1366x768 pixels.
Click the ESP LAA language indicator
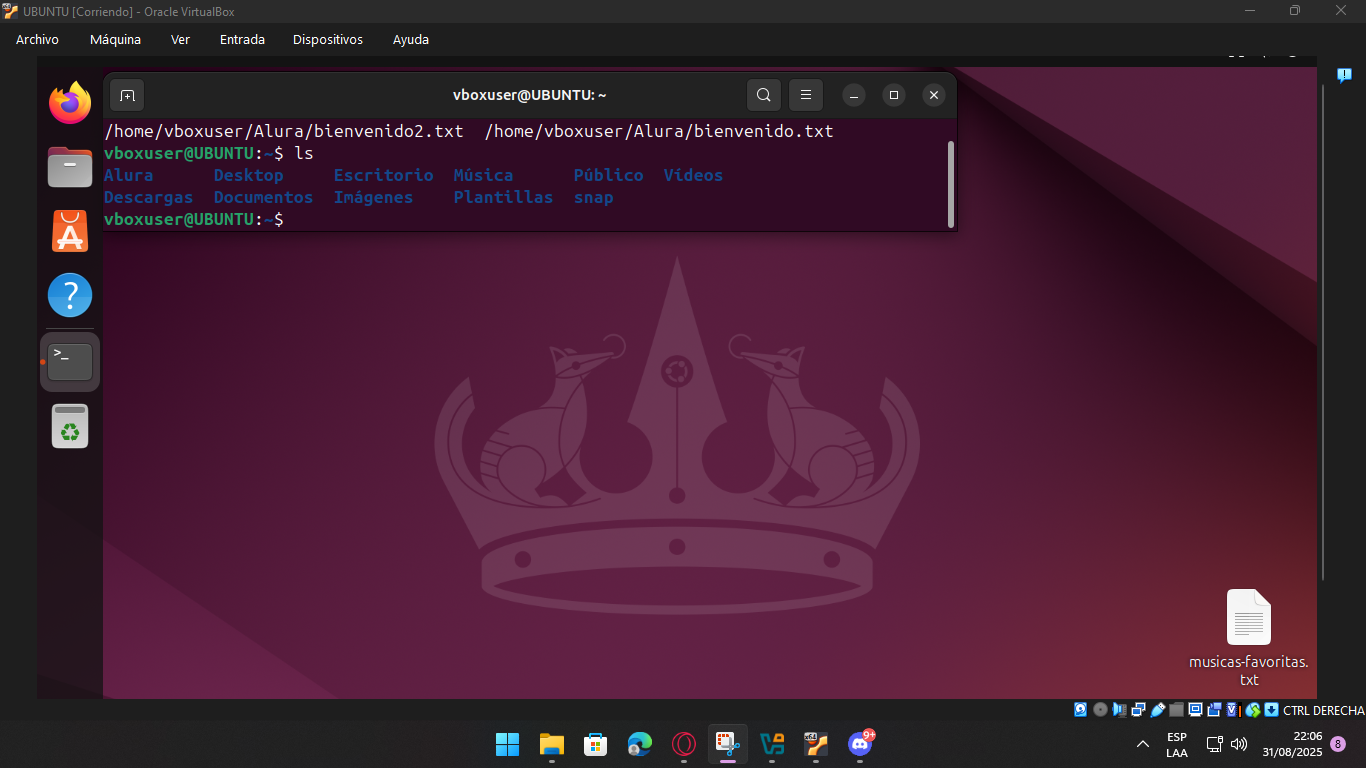click(1177, 745)
